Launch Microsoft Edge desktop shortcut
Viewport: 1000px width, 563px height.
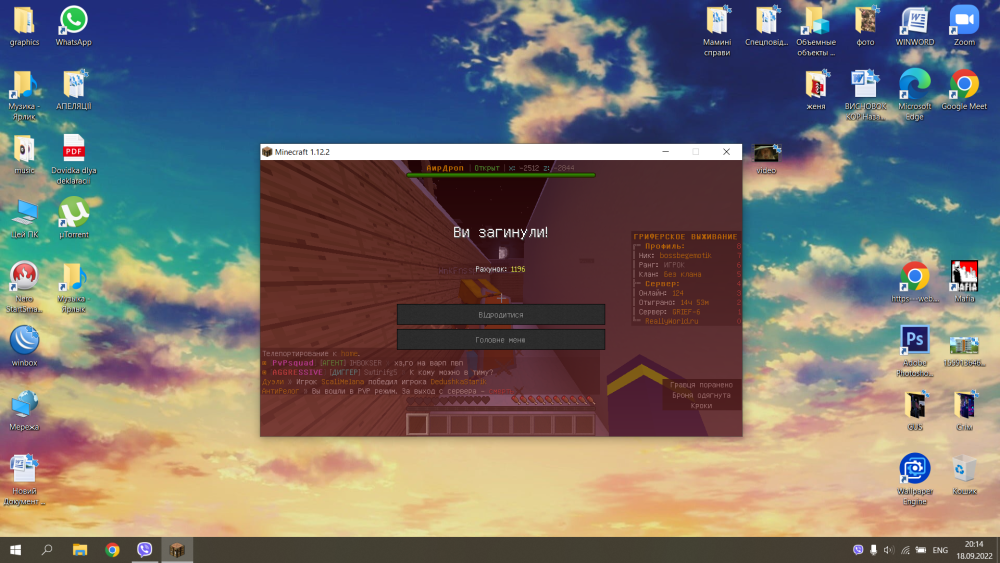pyautogui.click(x=915, y=95)
